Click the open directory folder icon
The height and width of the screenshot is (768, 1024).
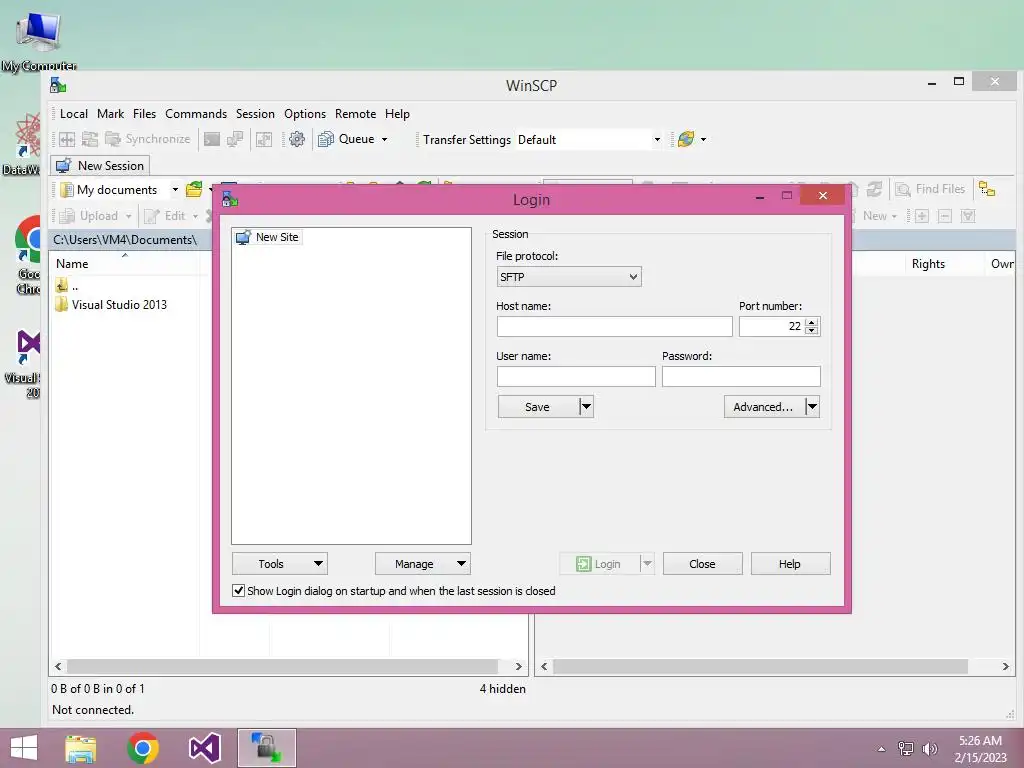coord(194,190)
